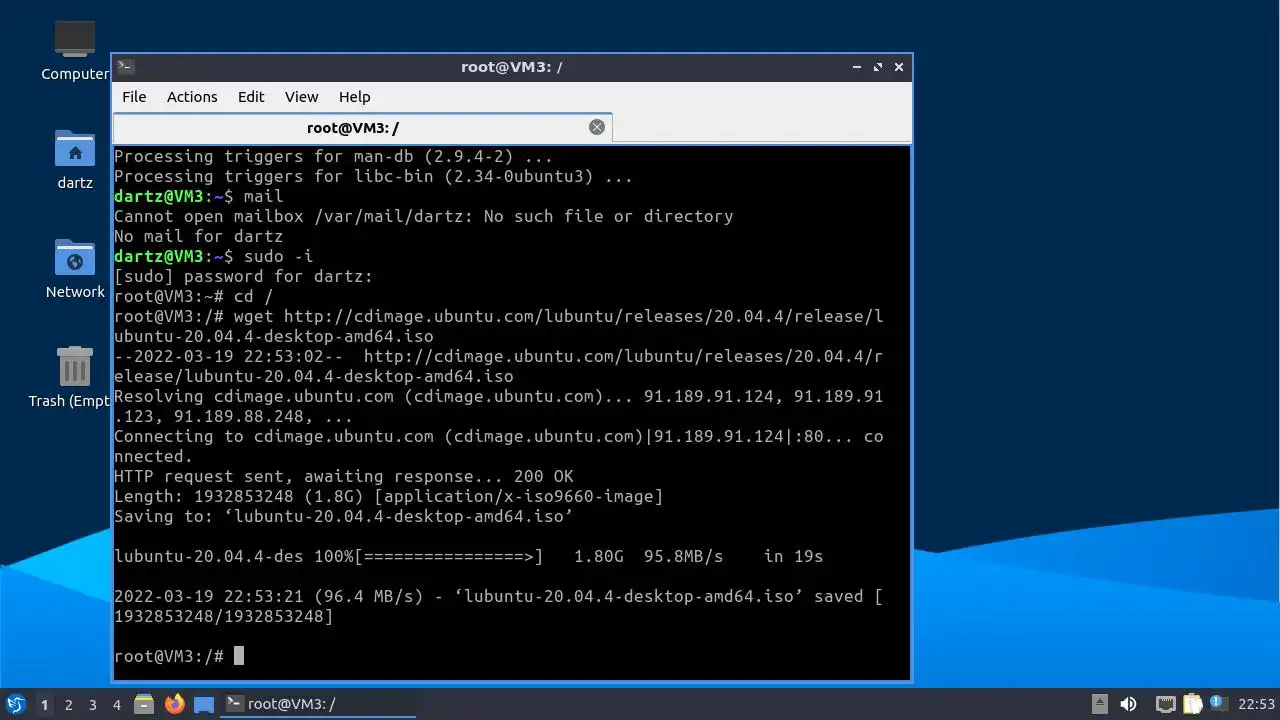Click the download progress bar line
The height and width of the screenshot is (720, 1280).
tap(468, 556)
